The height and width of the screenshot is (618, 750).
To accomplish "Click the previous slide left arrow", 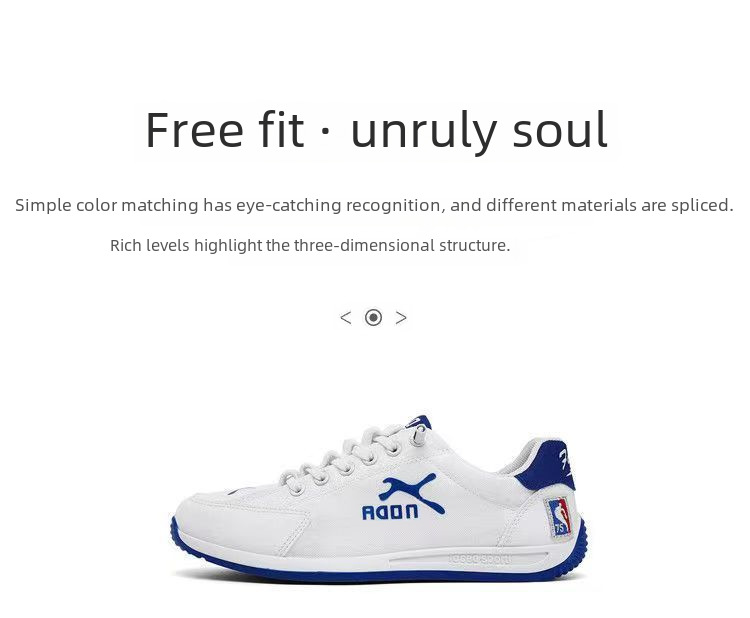I will [x=345, y=318].
